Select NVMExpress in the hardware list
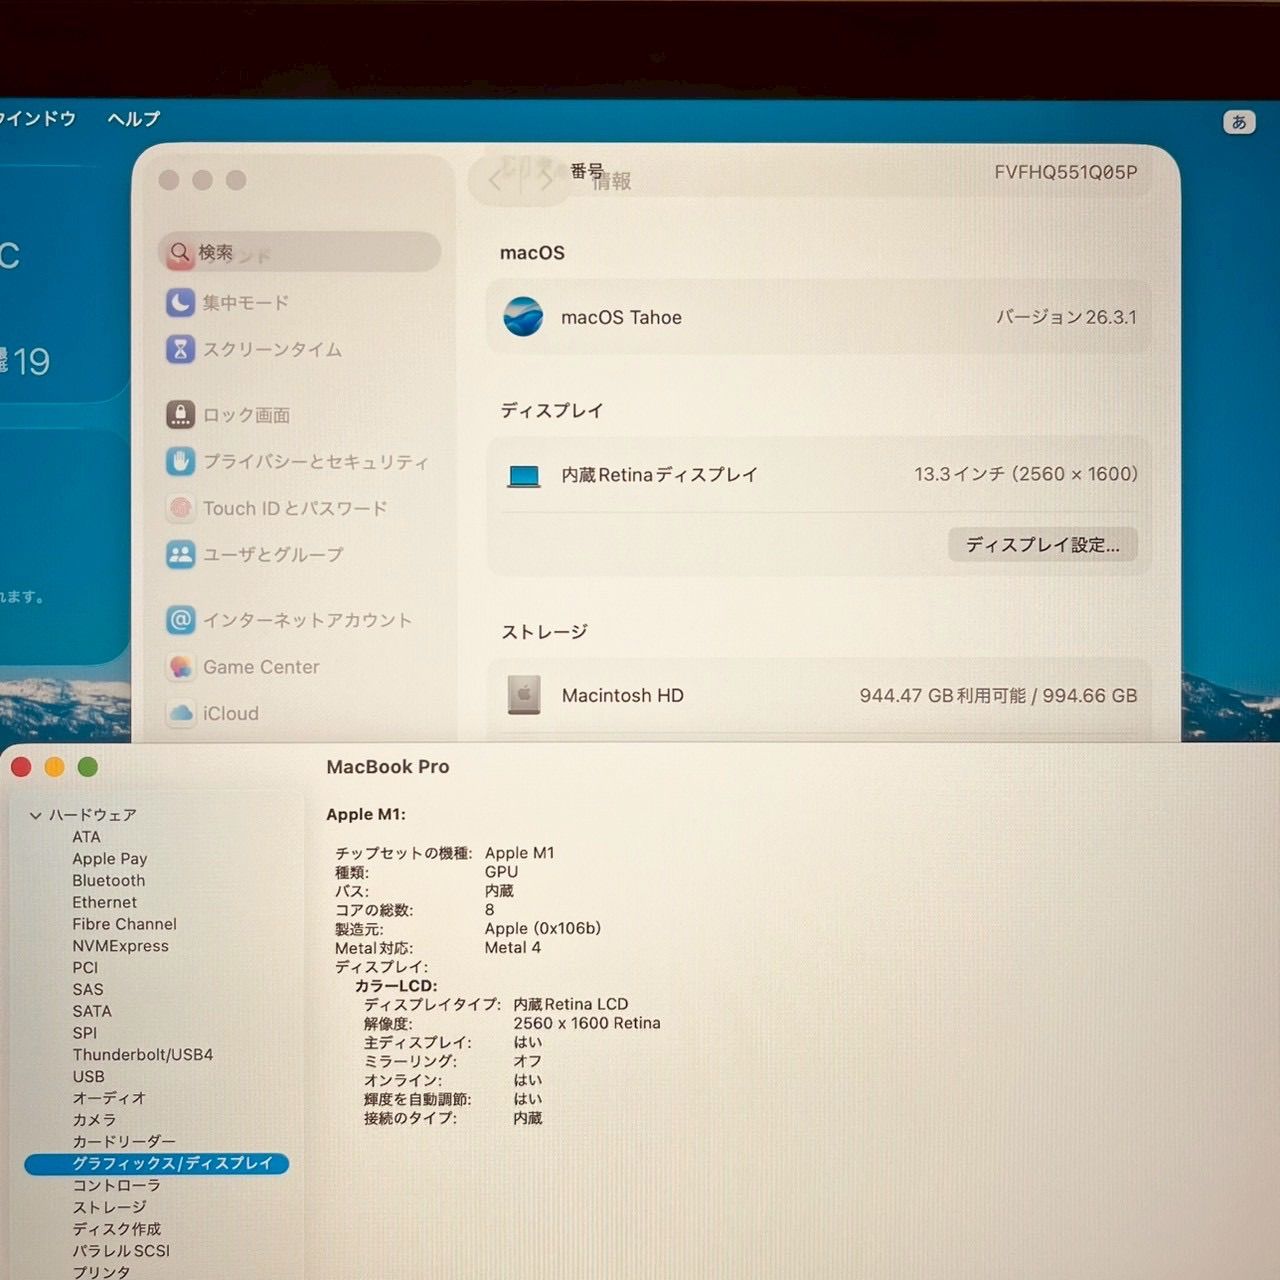This screenshot has width=1280, height=1280. (x=121, y=946)
